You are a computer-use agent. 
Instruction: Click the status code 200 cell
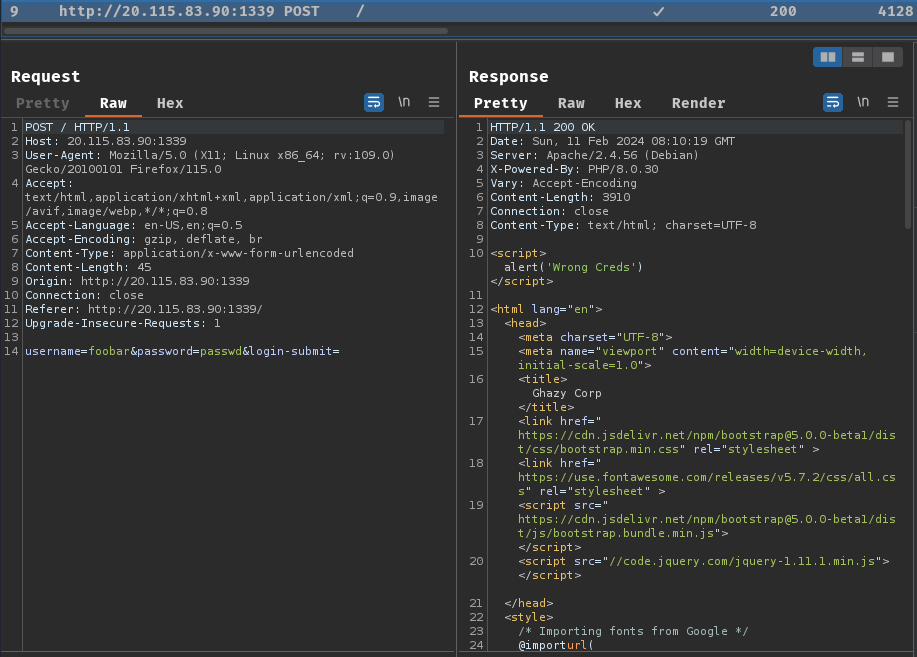783,11
